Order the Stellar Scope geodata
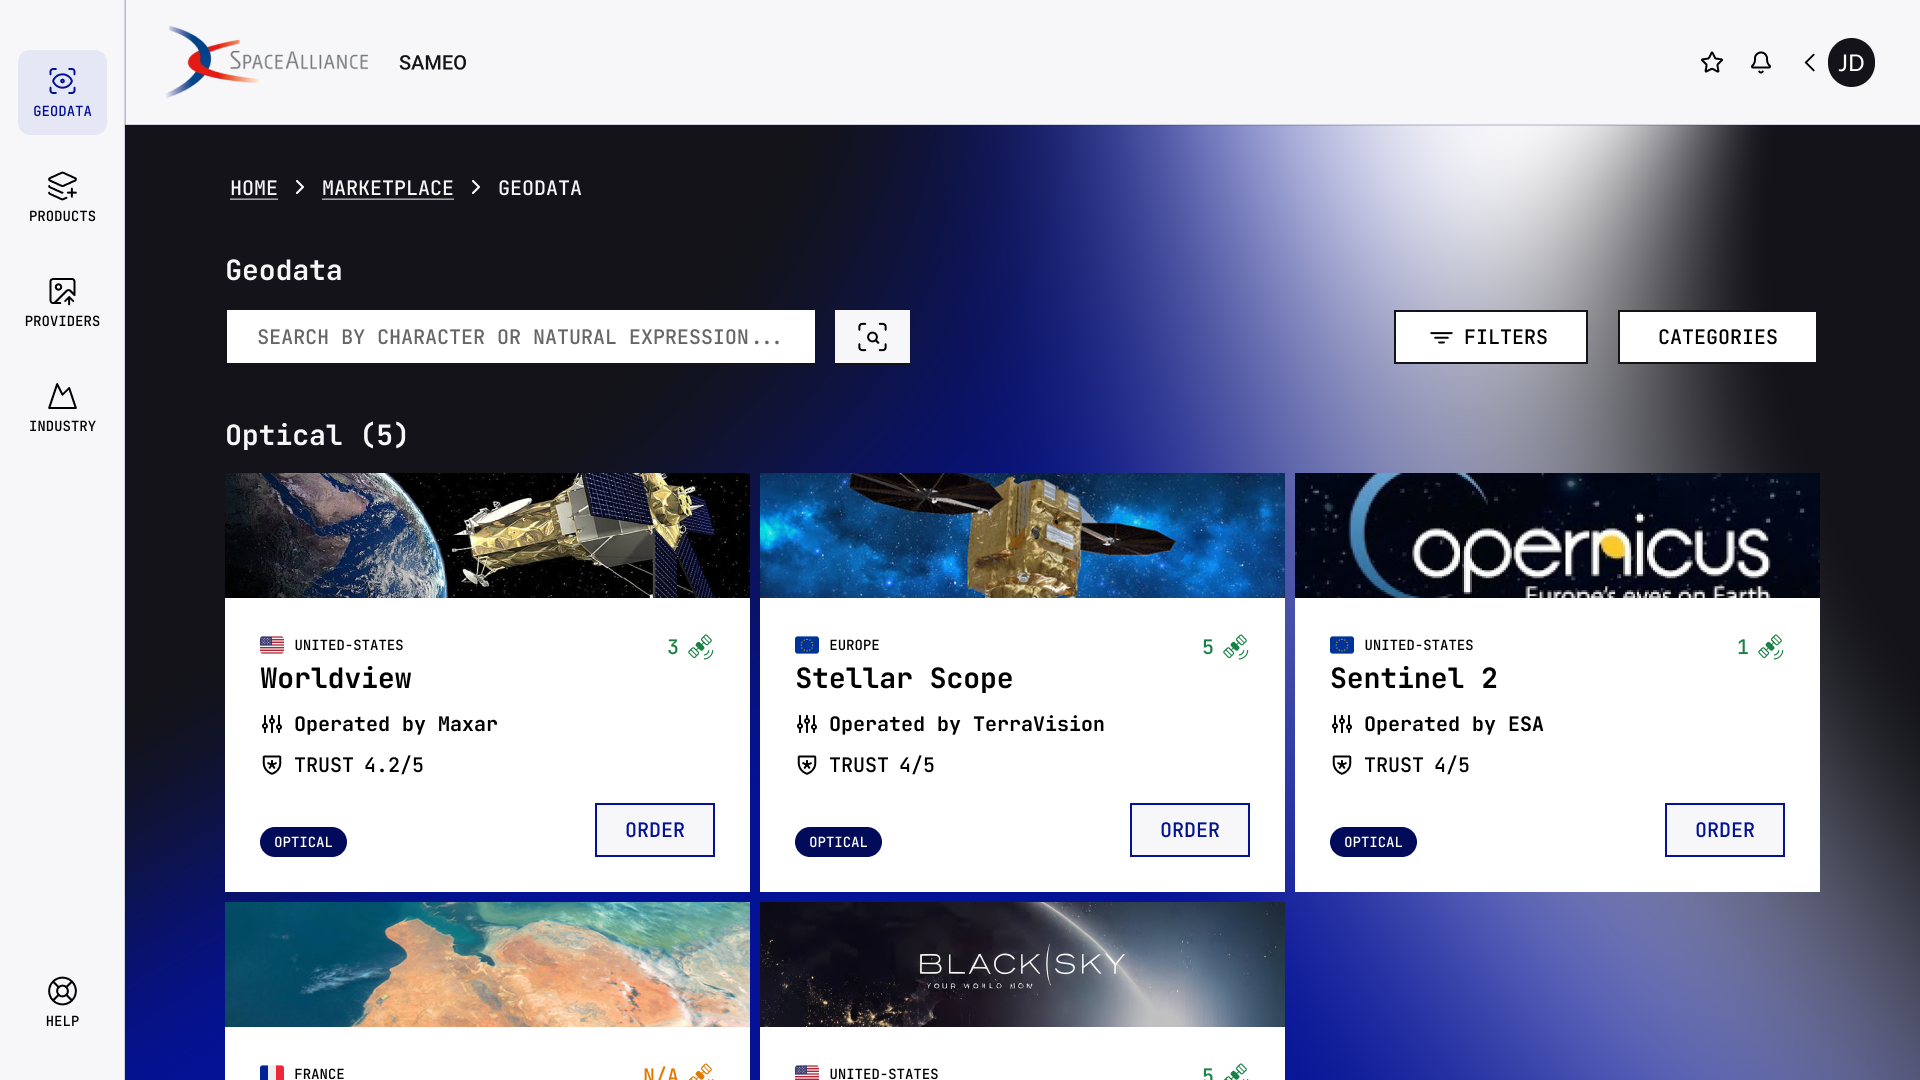This screenshot has width=1920, height=1080. 1190,830
